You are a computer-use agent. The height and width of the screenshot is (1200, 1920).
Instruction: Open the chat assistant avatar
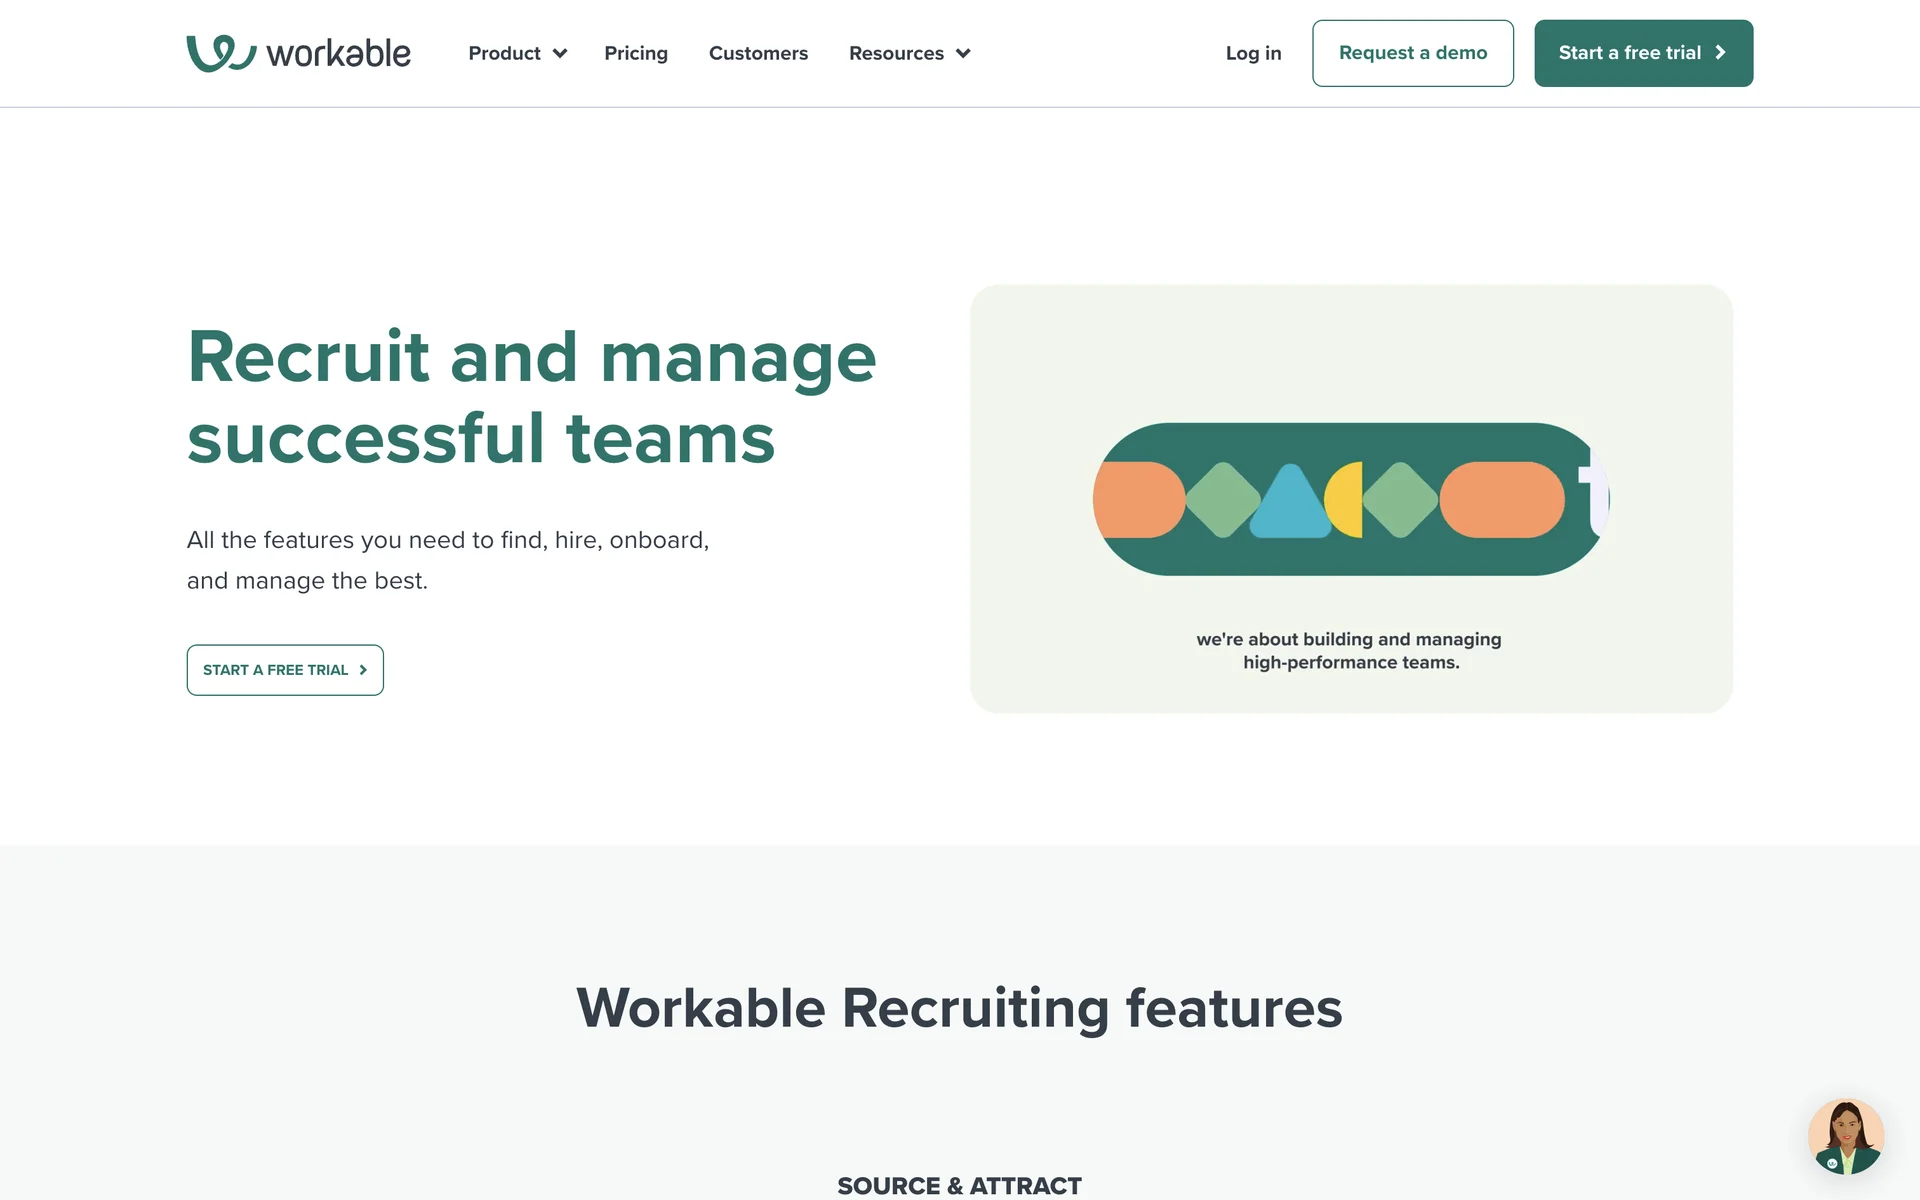pos(1845,1136)
